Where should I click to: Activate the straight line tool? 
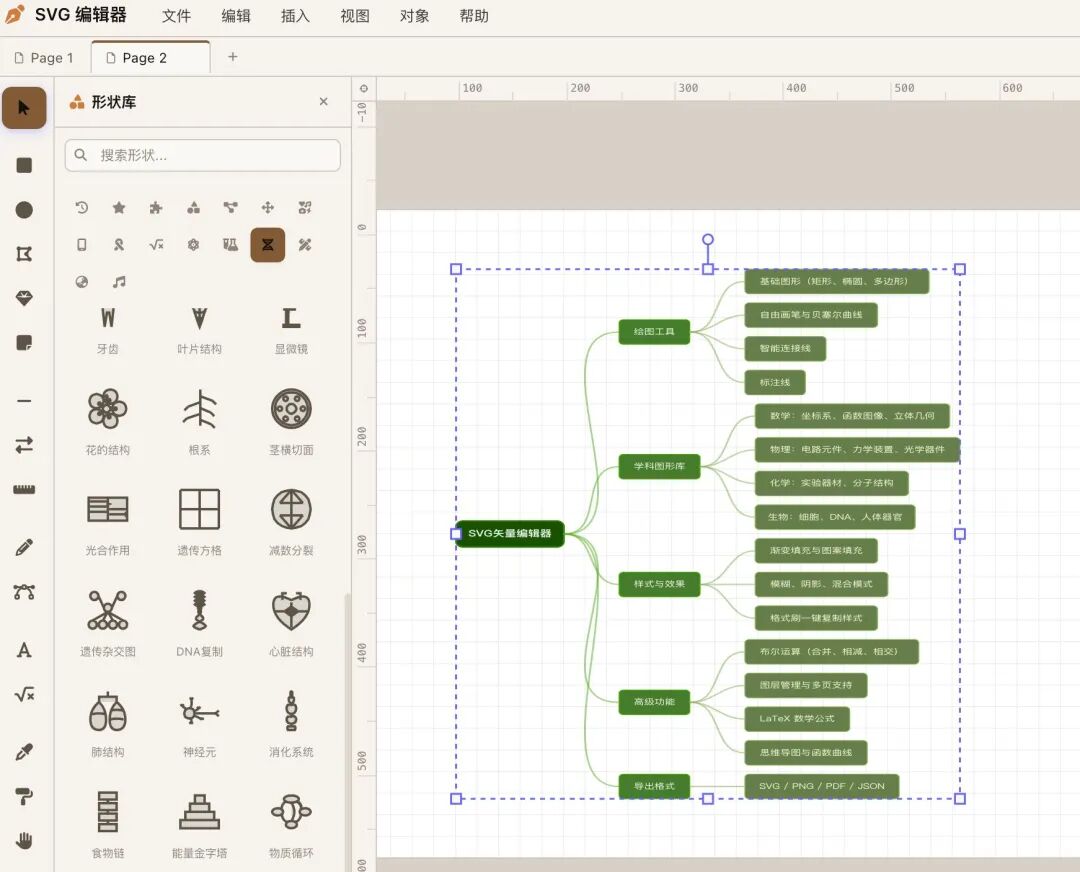pos(24,400)
